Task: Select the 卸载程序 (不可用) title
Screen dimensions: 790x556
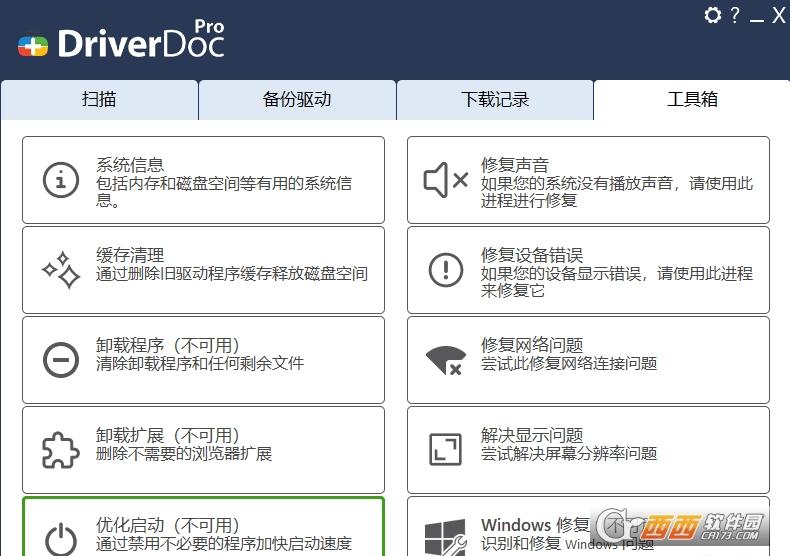Action: pyautogui.click(x=167, y=345)
